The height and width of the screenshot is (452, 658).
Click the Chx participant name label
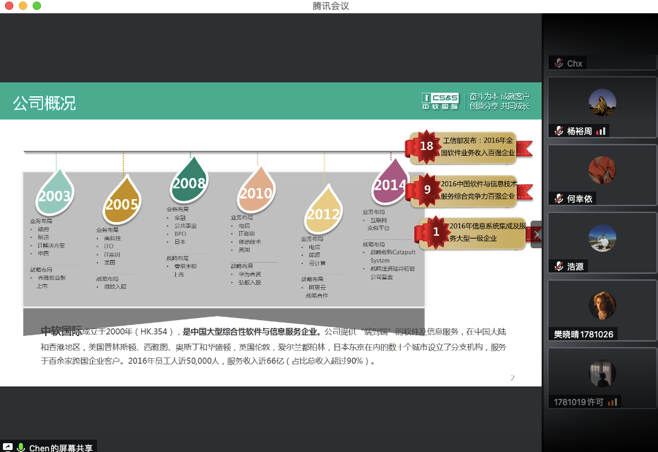coord(574,64)
